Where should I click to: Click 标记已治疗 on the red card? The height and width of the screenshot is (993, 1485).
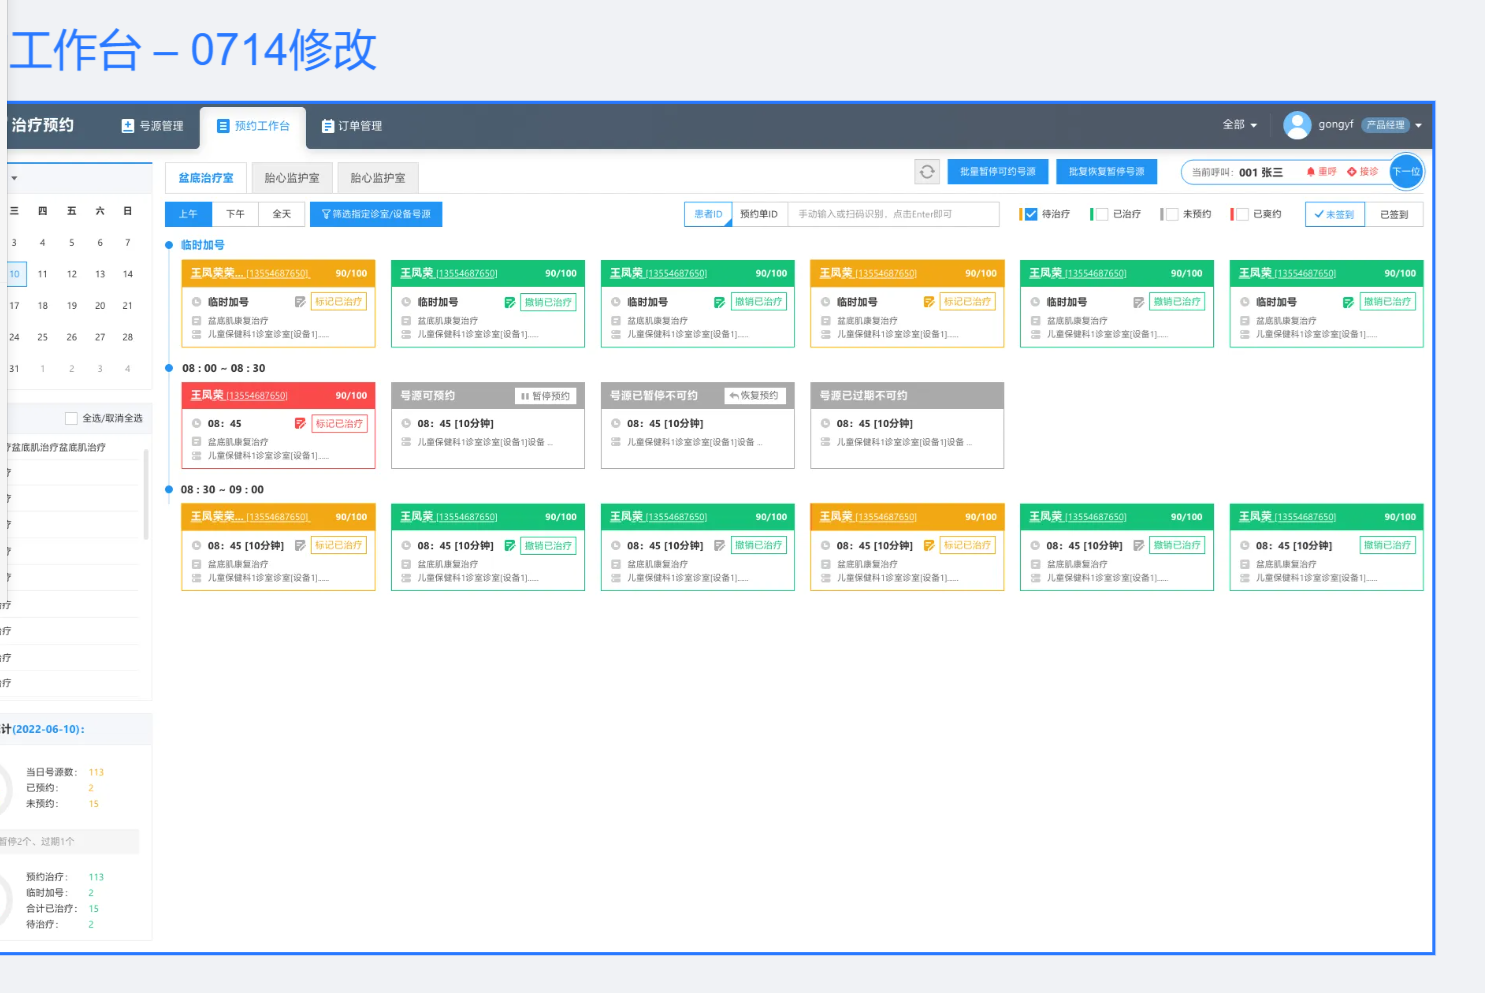340,424
